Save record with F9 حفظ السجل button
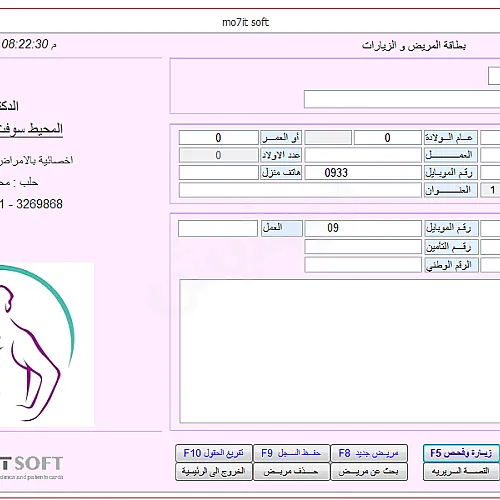 click(x=291, y=453)
